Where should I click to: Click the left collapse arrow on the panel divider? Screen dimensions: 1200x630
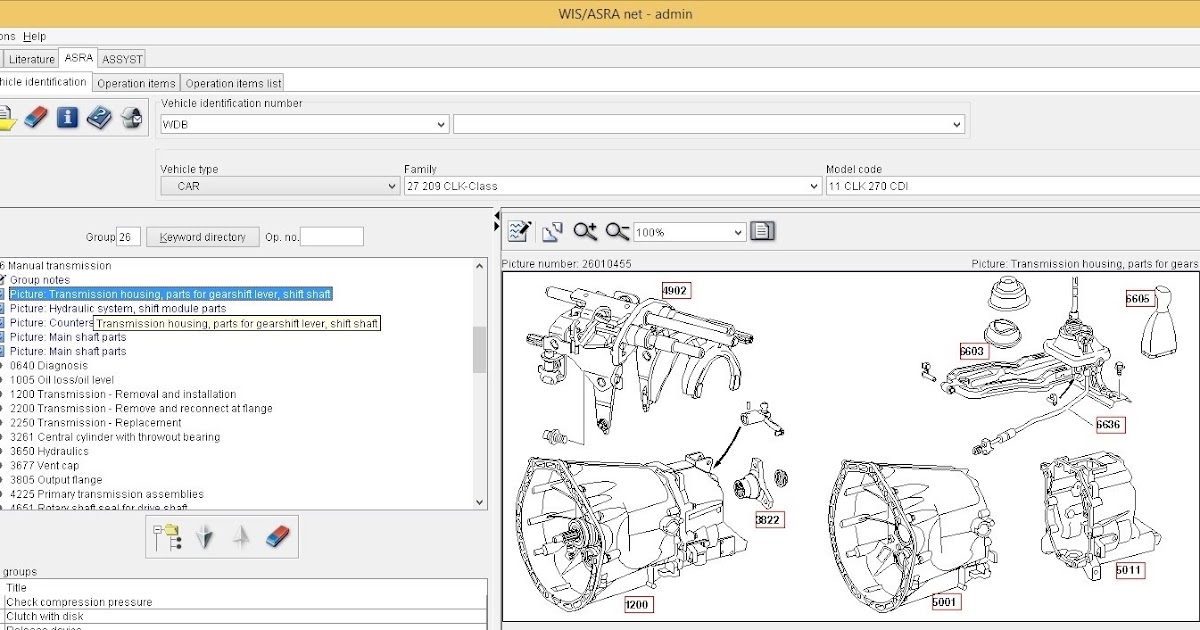497,215
